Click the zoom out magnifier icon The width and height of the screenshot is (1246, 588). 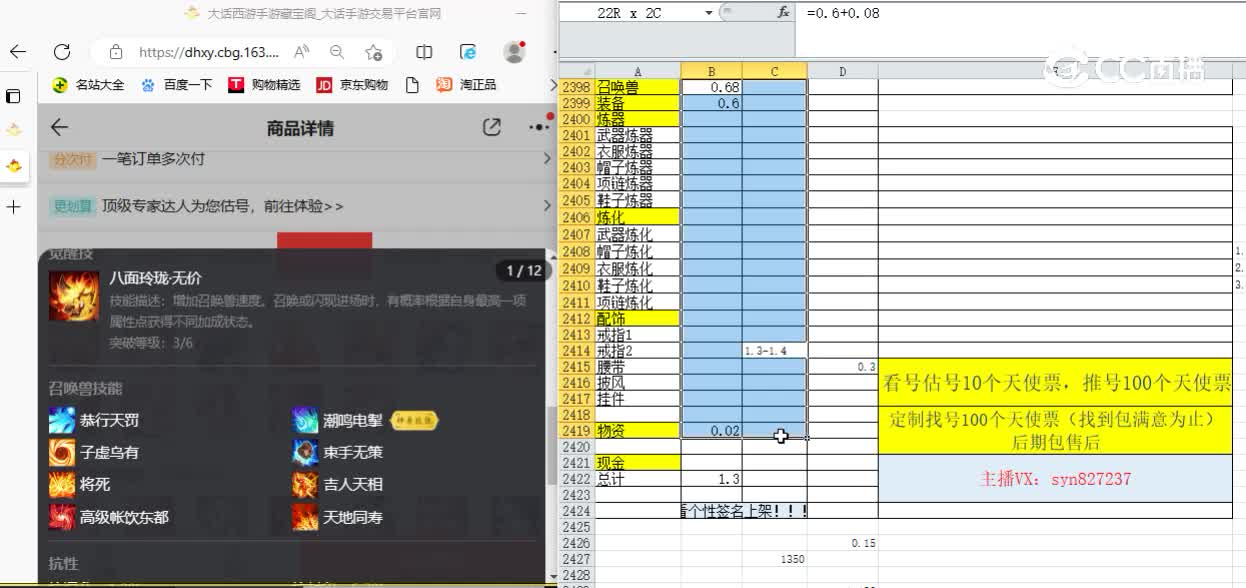[337, 52]
